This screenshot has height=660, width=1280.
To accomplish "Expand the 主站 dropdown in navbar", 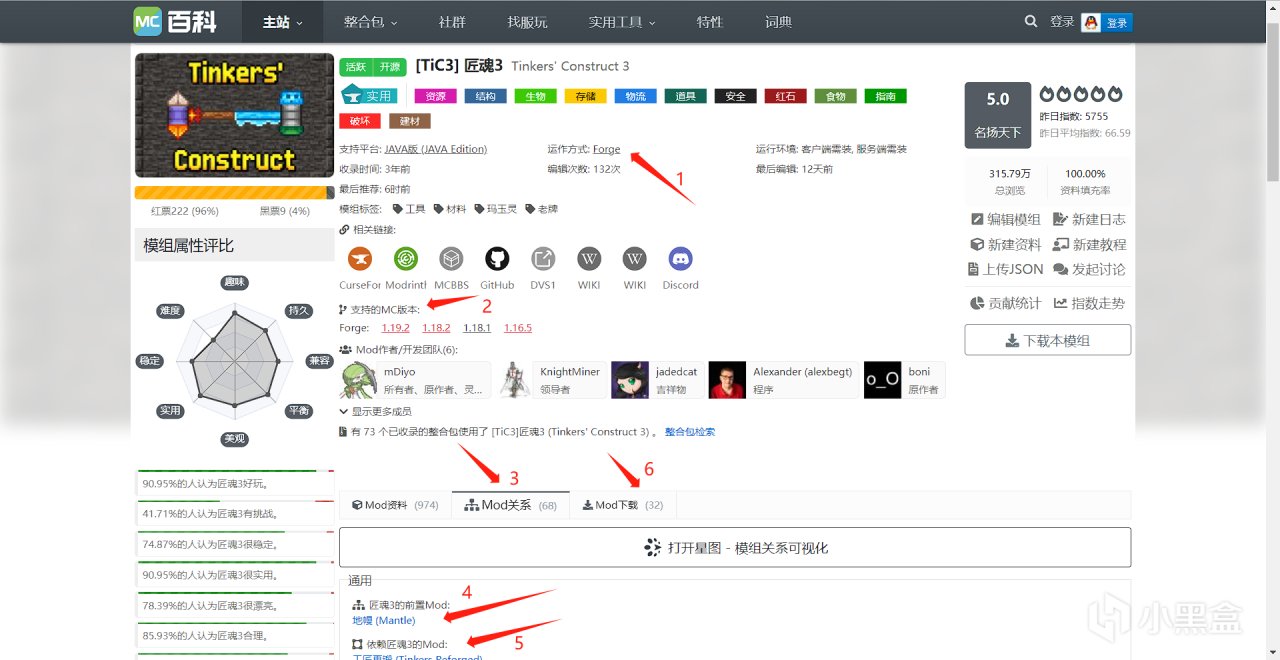I will pyautogui.click(x=283, y=22).
